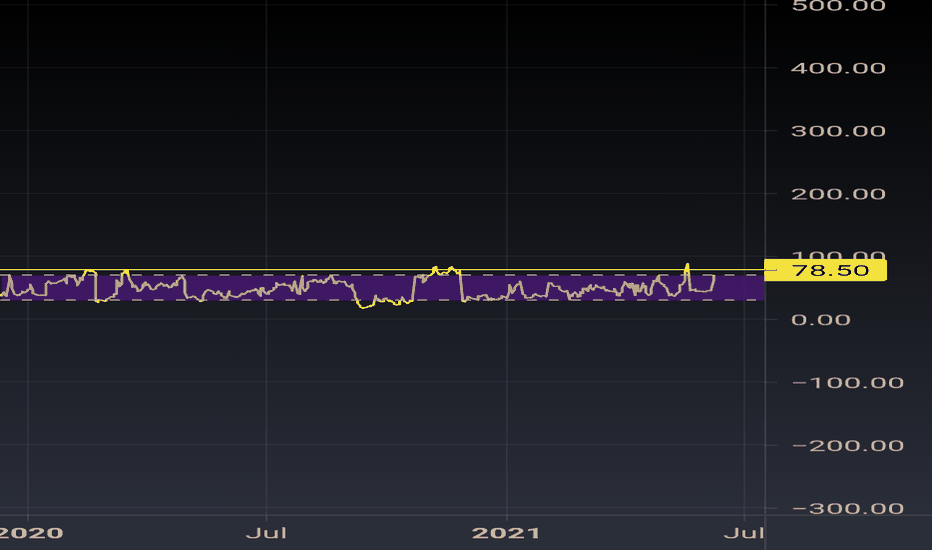This screenshot has height=550, width=932.
Task: Click the 500.00 price axis label
Action: click(839, 6)
